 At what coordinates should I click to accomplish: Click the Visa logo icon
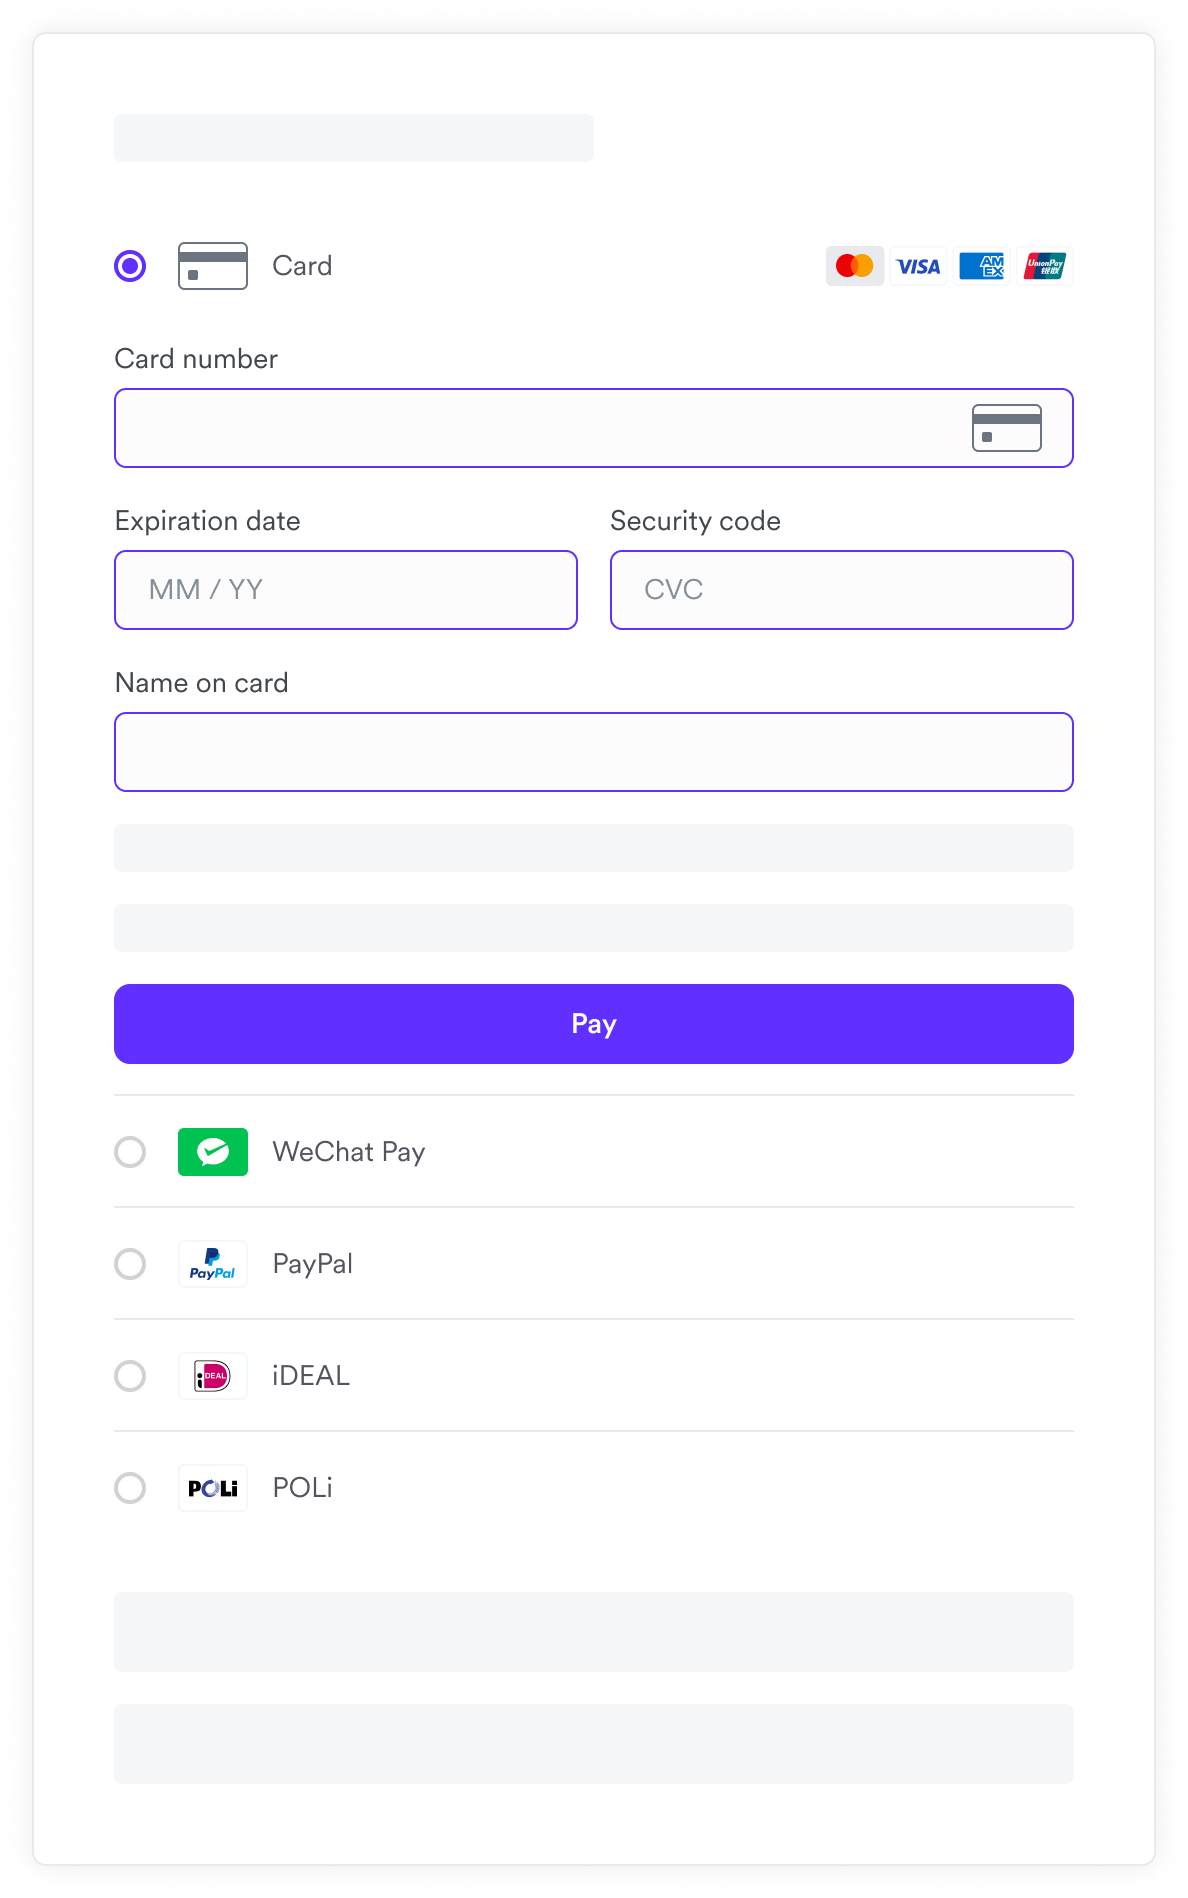(x=918, y=266)
